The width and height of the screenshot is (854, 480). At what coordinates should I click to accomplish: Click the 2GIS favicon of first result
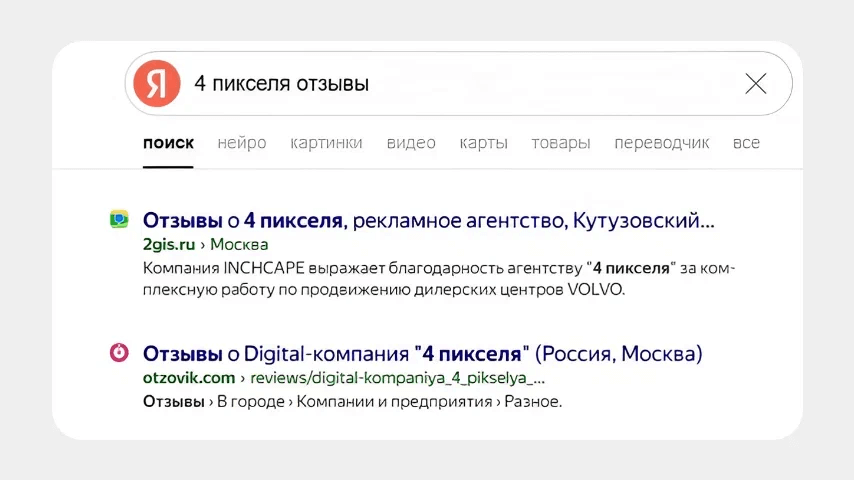click(119, 219)
